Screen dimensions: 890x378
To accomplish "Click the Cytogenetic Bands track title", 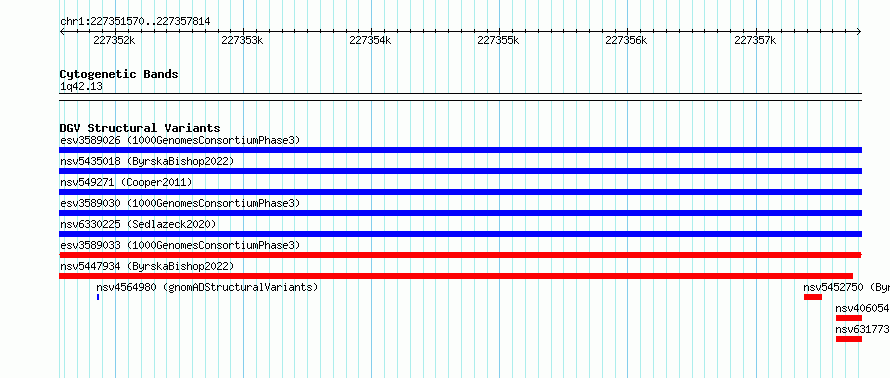I will click(119, 74).
